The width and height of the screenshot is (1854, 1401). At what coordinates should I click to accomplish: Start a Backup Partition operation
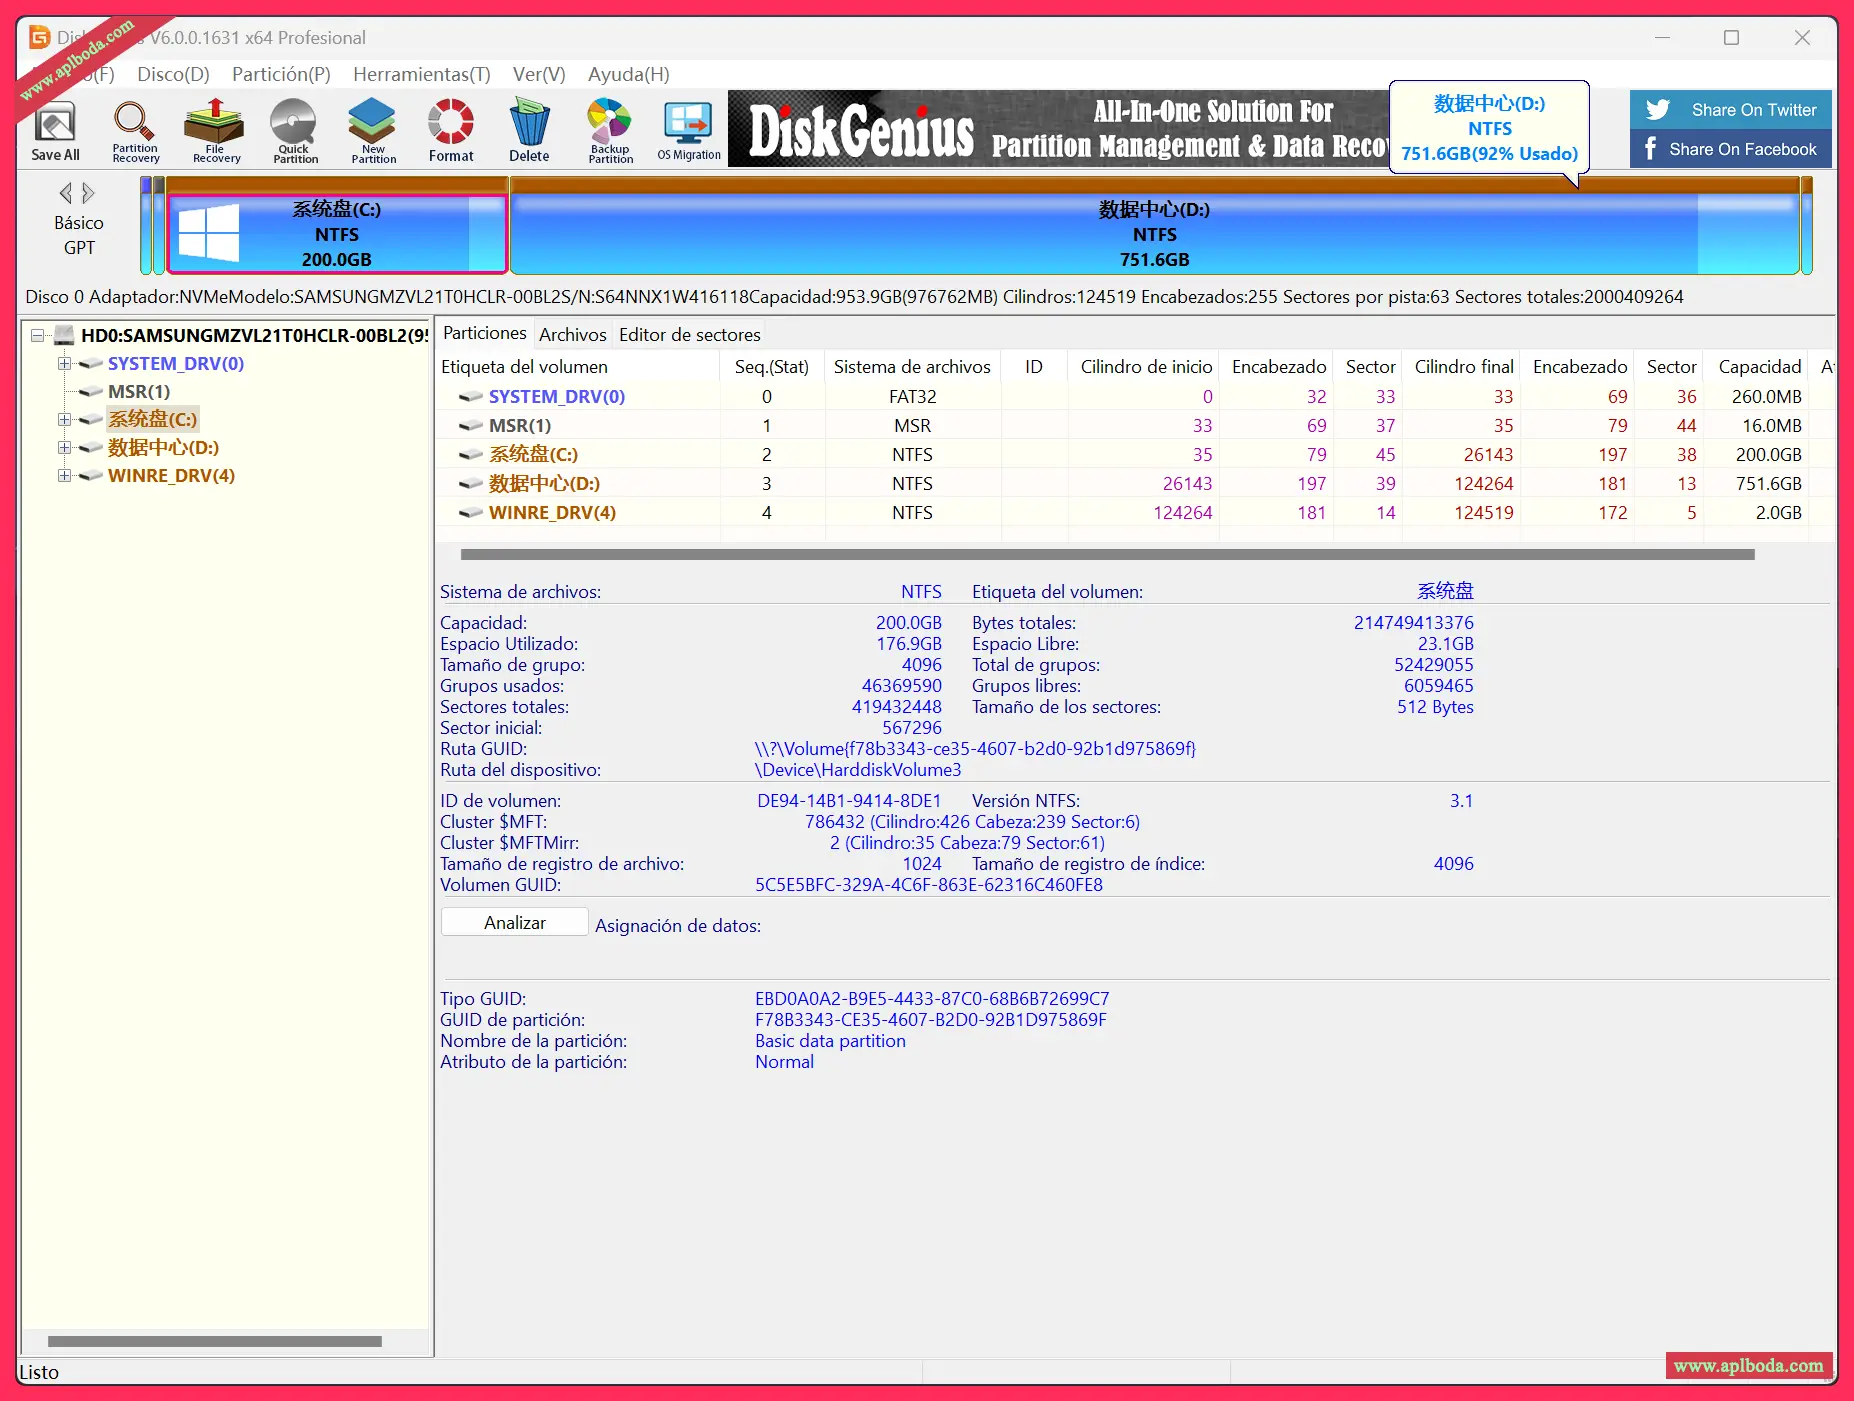pyautogui.click(x=608, y=130)
